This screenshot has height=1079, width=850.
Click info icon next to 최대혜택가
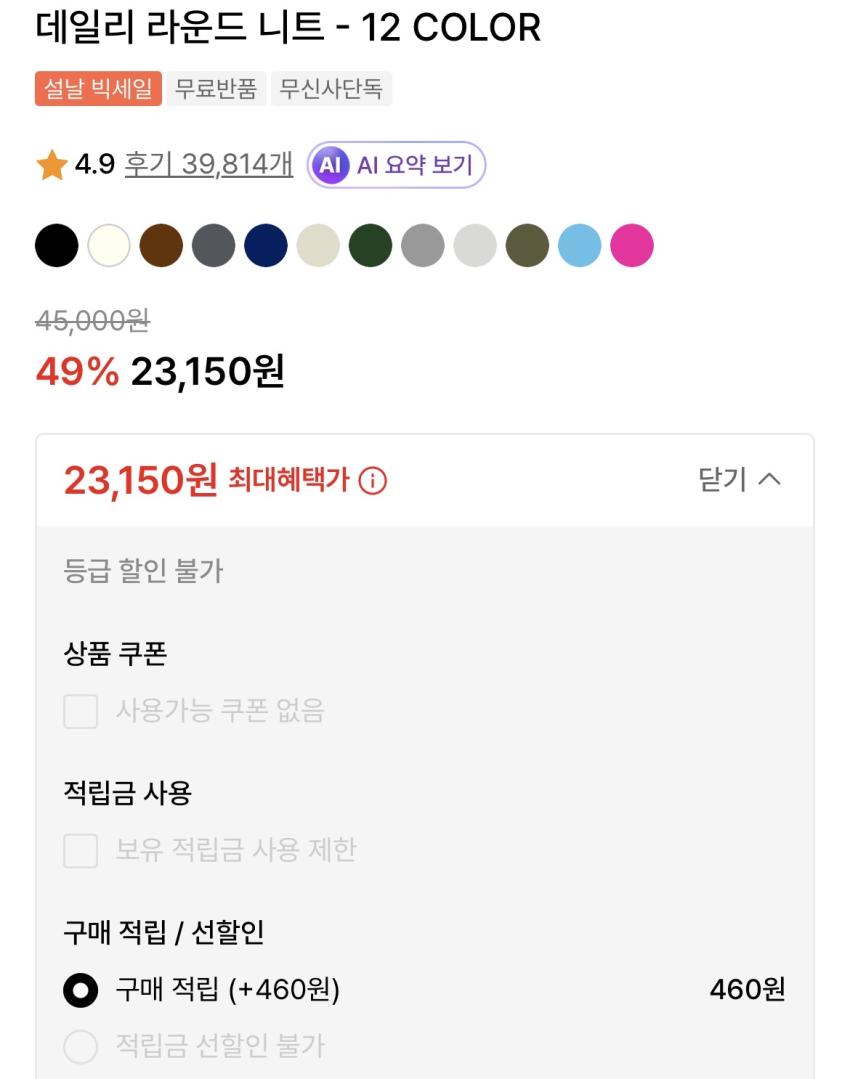click(372, 481)
